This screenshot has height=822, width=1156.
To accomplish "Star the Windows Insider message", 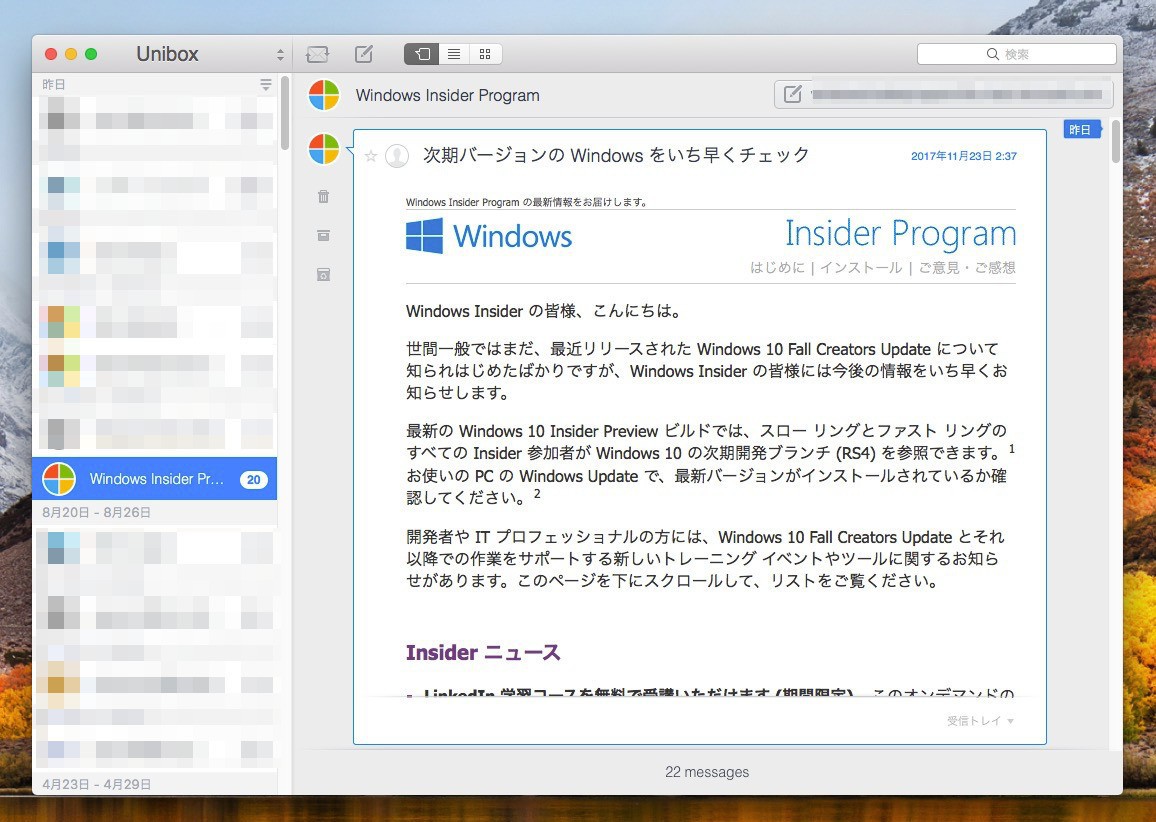I will [x=371, y=156].
